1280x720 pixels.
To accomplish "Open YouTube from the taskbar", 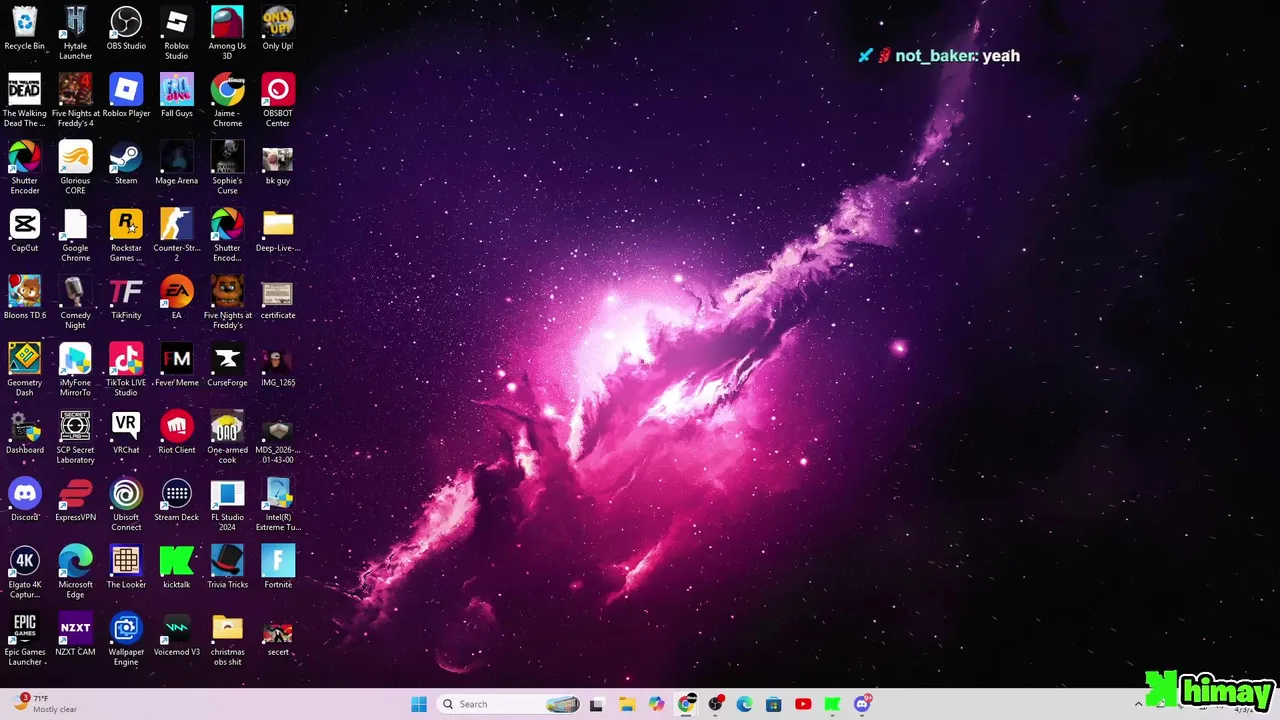I will point(803,704).
